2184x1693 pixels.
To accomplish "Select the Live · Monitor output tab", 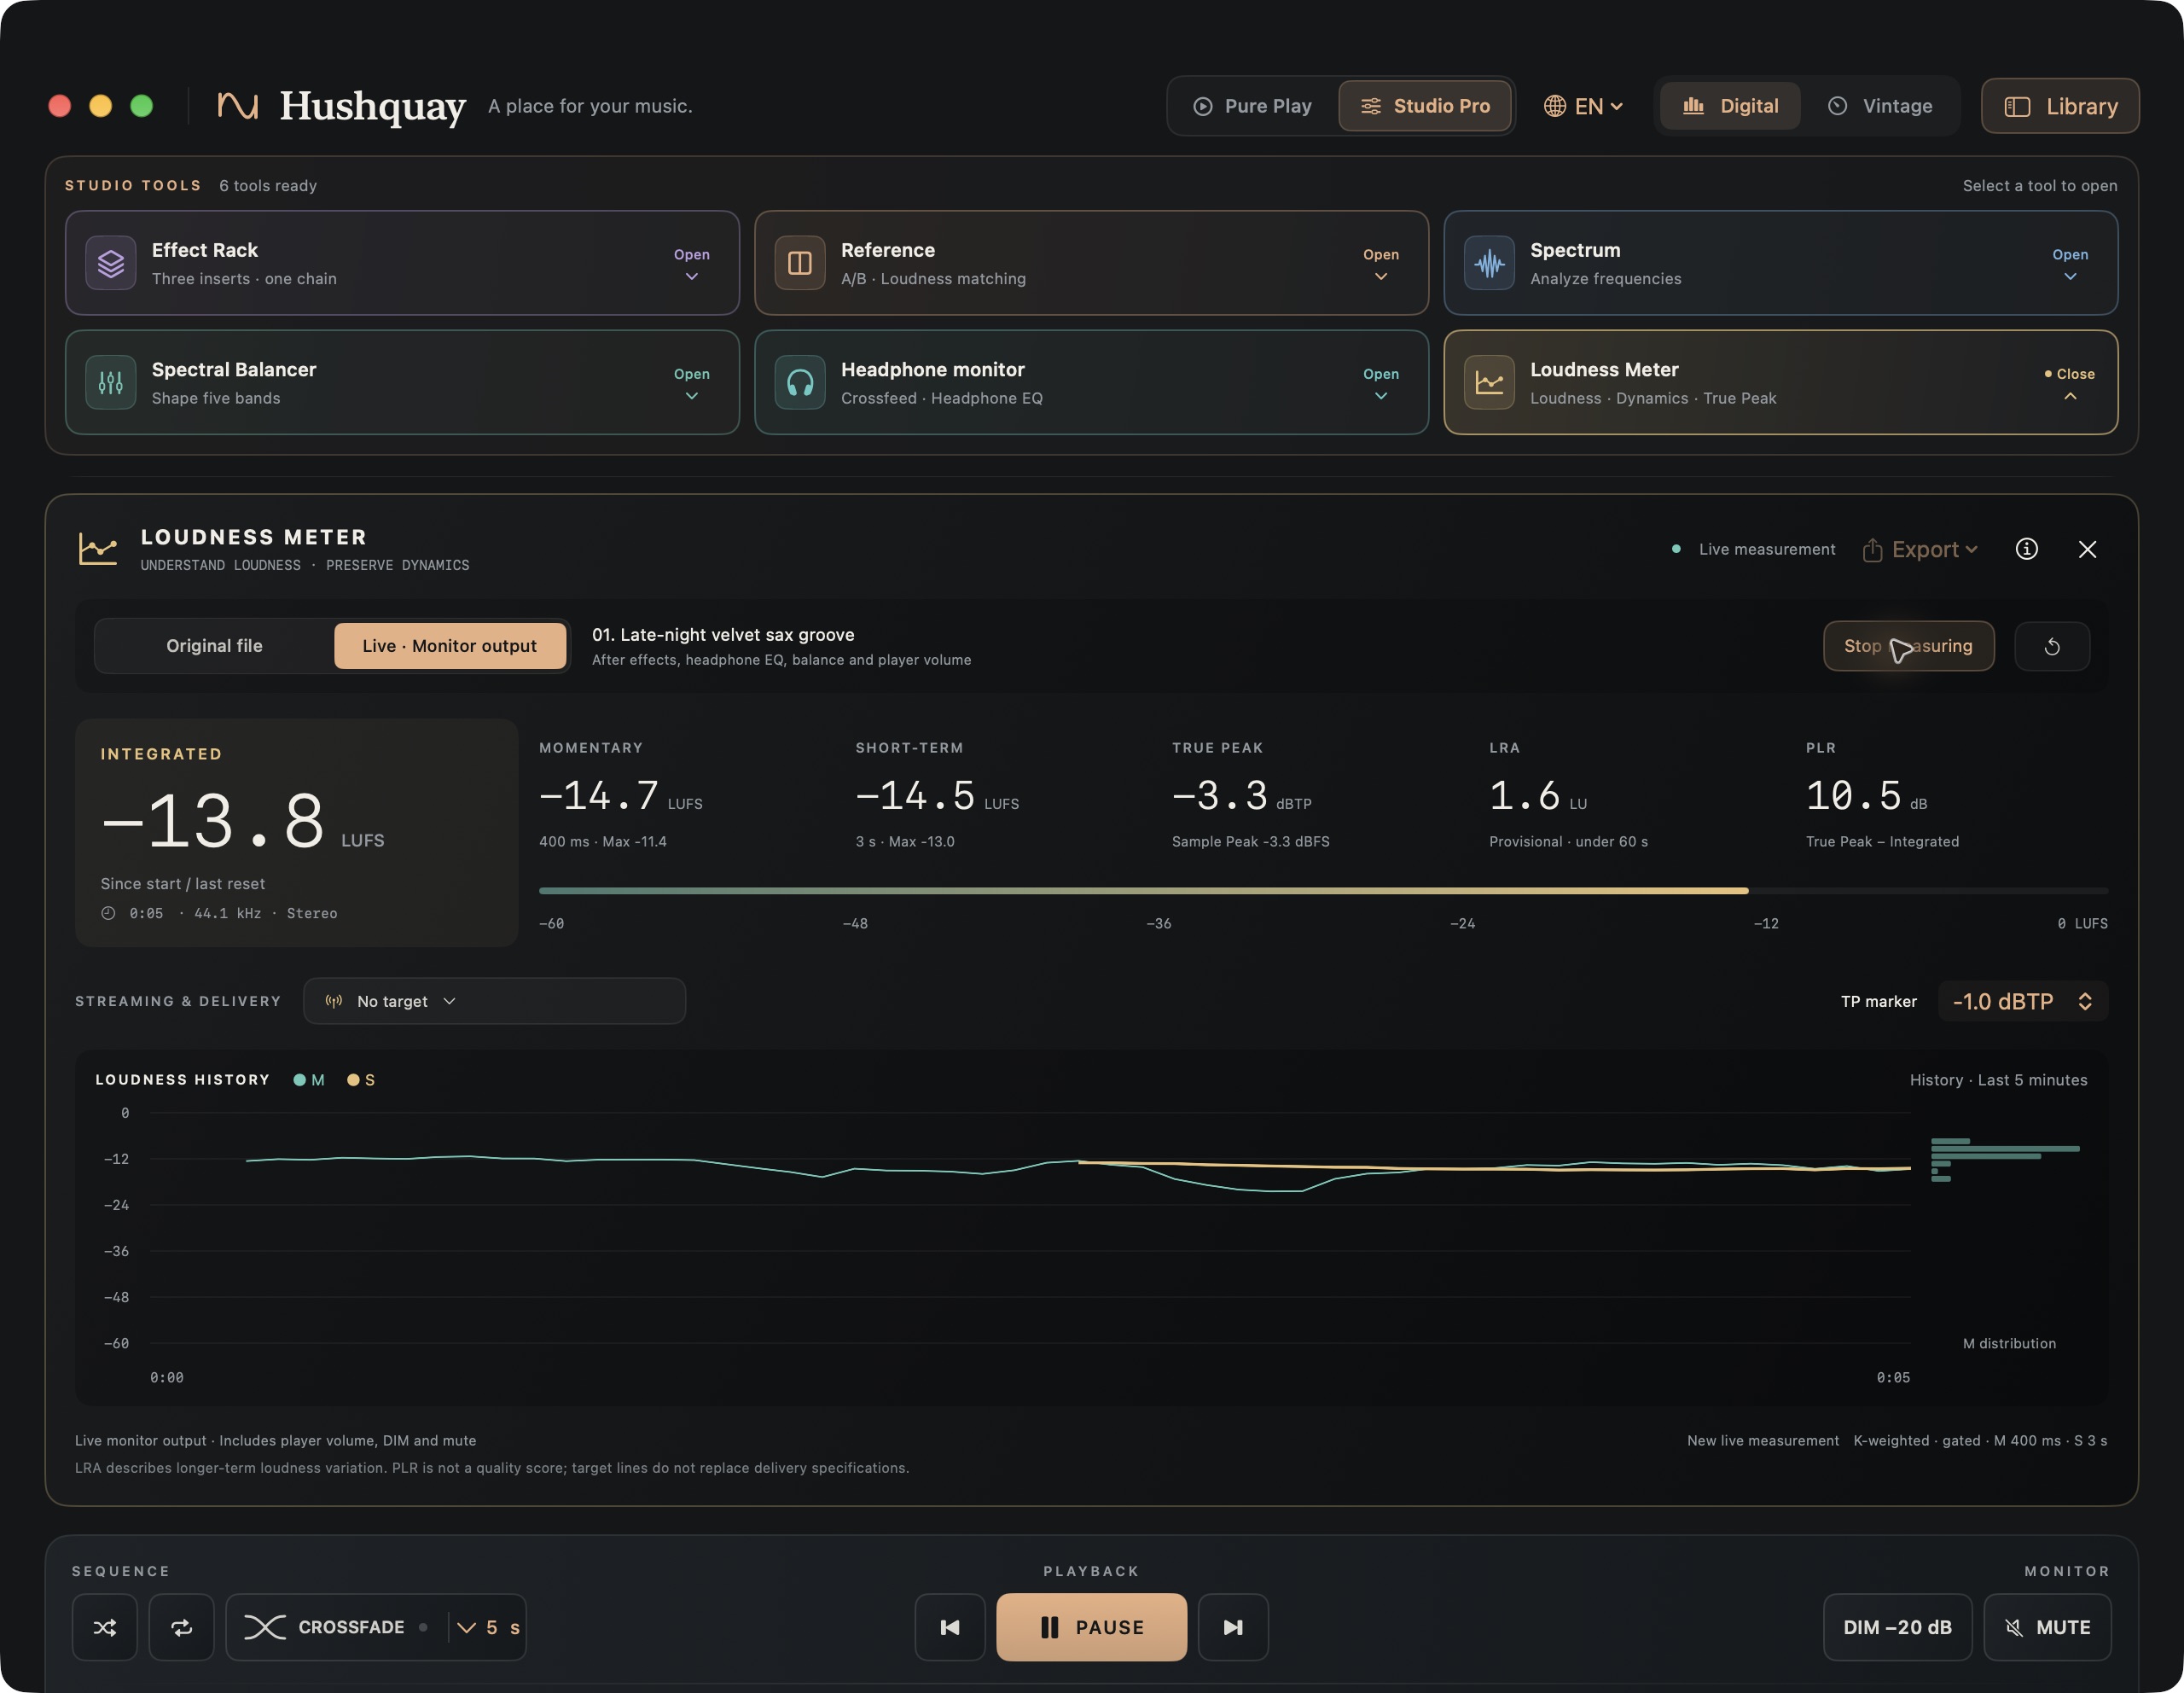I will [450, 646].
